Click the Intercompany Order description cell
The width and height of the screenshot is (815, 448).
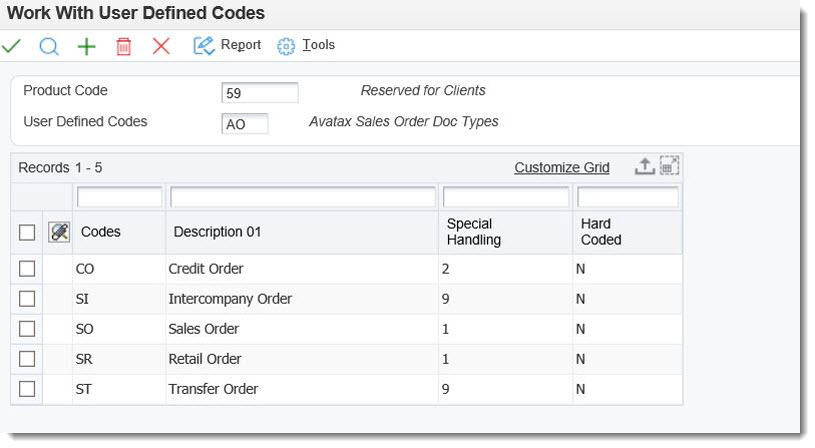coord(230,299)
